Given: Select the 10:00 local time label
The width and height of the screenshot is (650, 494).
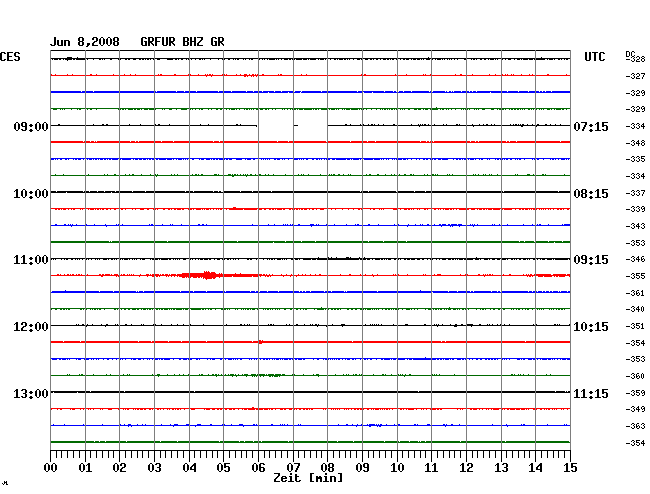Looking at the screenshot, I should point(31,194).
